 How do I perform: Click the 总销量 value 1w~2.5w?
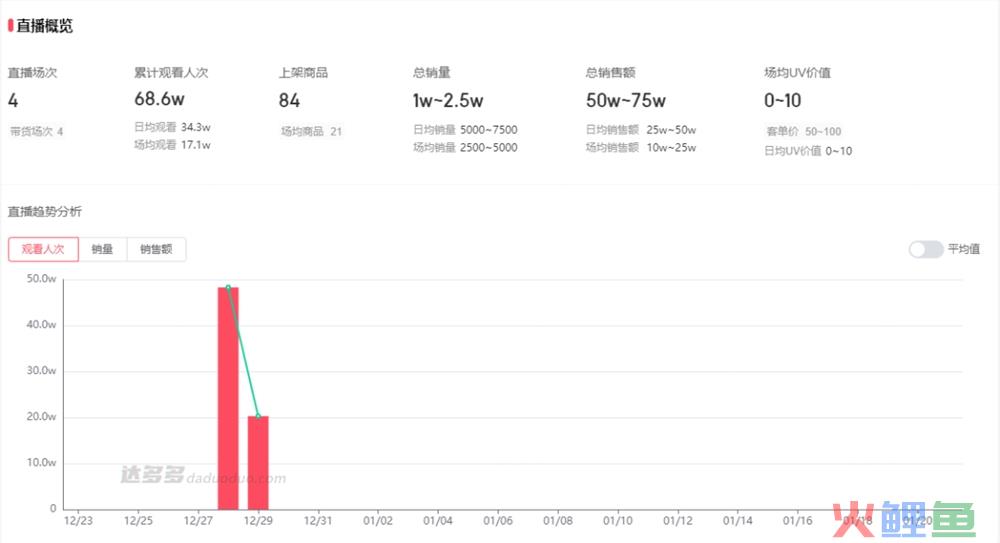448,100
